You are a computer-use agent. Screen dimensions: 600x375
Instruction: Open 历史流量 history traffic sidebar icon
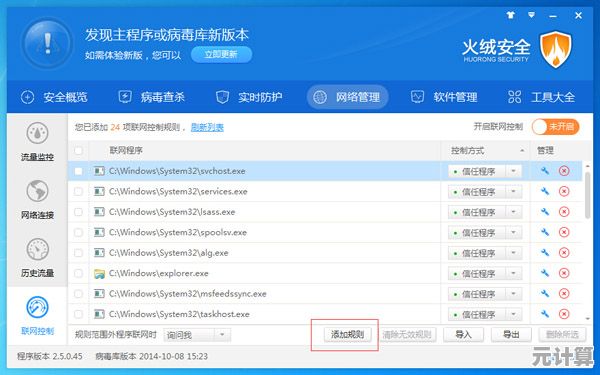pos(37,249)
